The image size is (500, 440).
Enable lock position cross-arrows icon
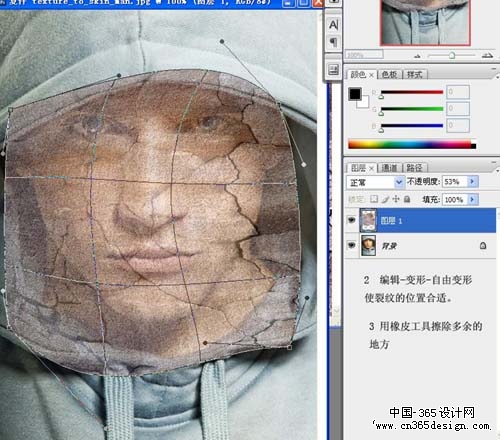396,199
